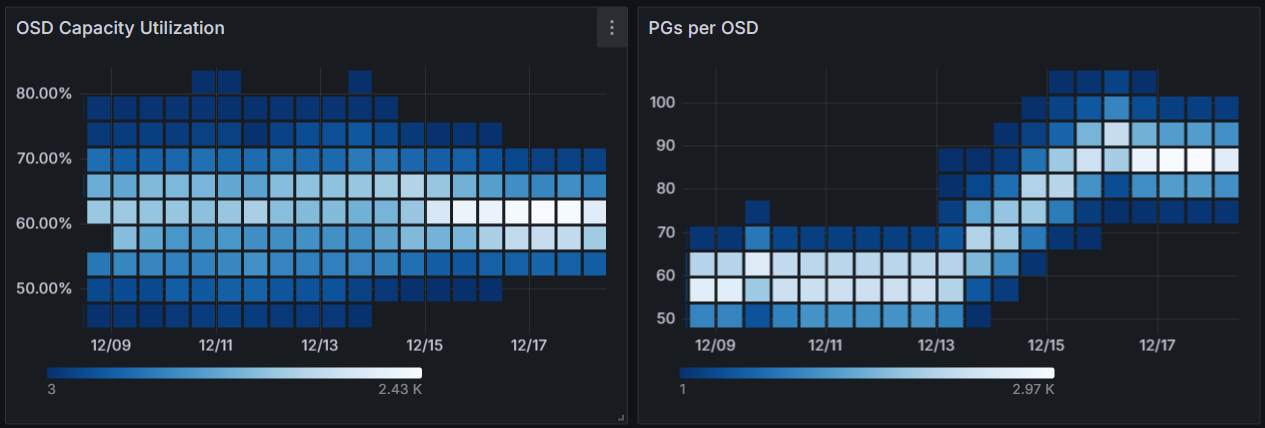This screenshot has width=1265, height=428.
Task: Click the 50.00% y-axis label
Action: click(44, 288)
